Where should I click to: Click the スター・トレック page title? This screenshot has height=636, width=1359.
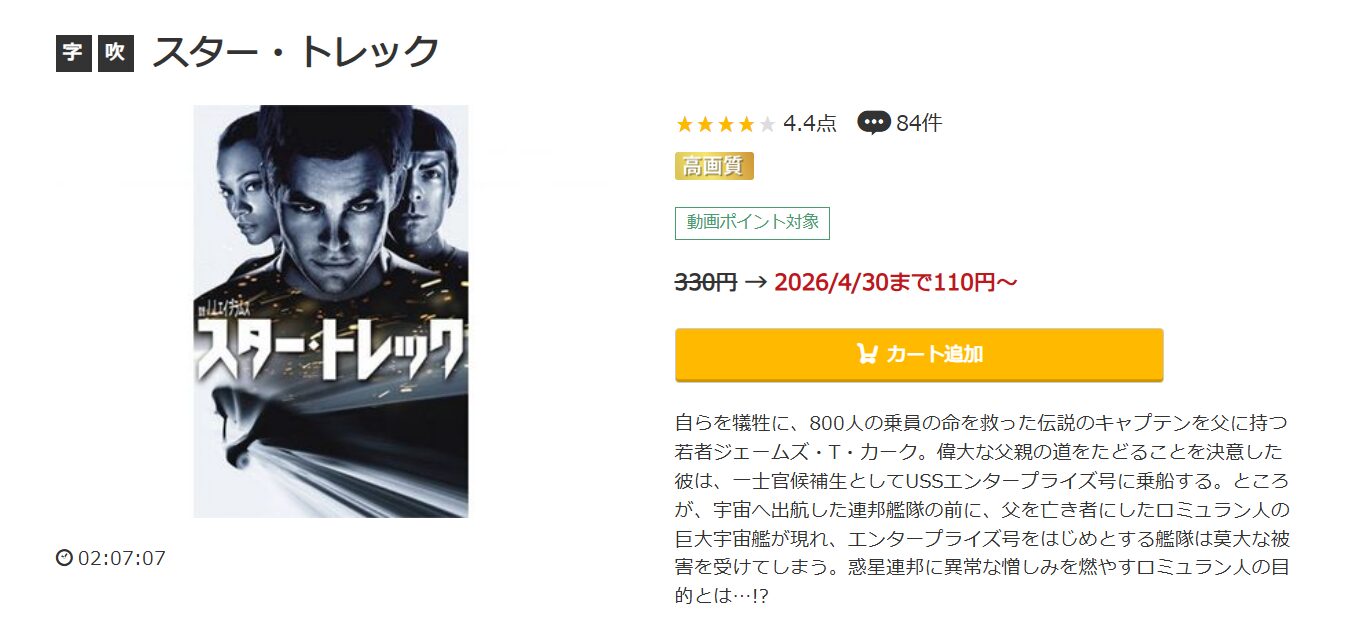[296, 52]
